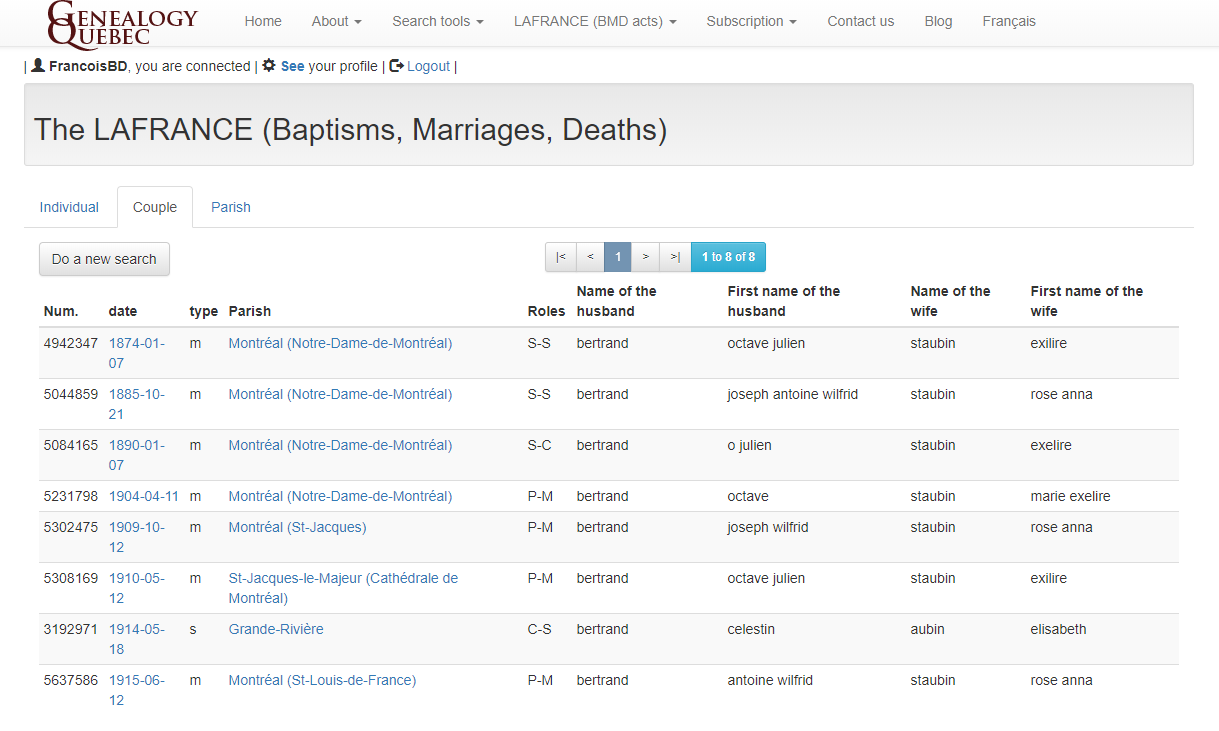This screenshot has width=1219, height=731.
Task: Go to next results page
Action: (x=646, y=257)
